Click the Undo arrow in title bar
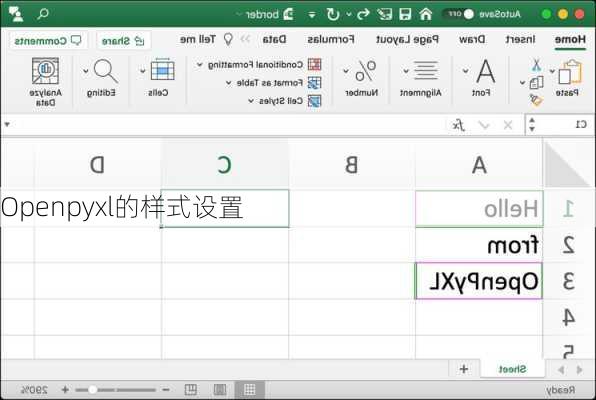 (363, 14)
